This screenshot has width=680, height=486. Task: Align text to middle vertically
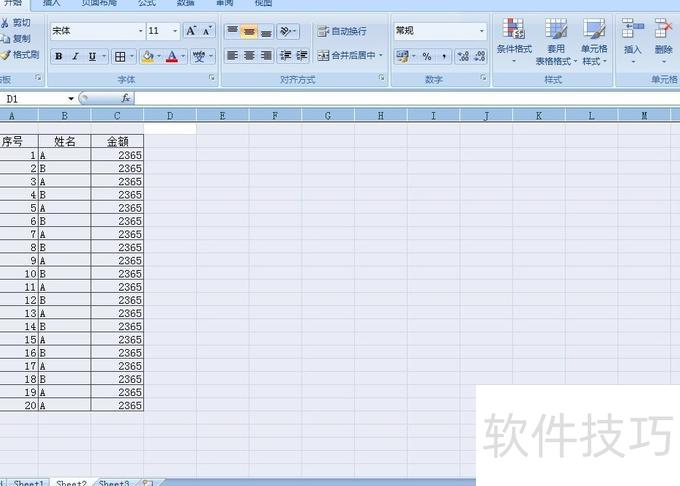click(249, 31)
